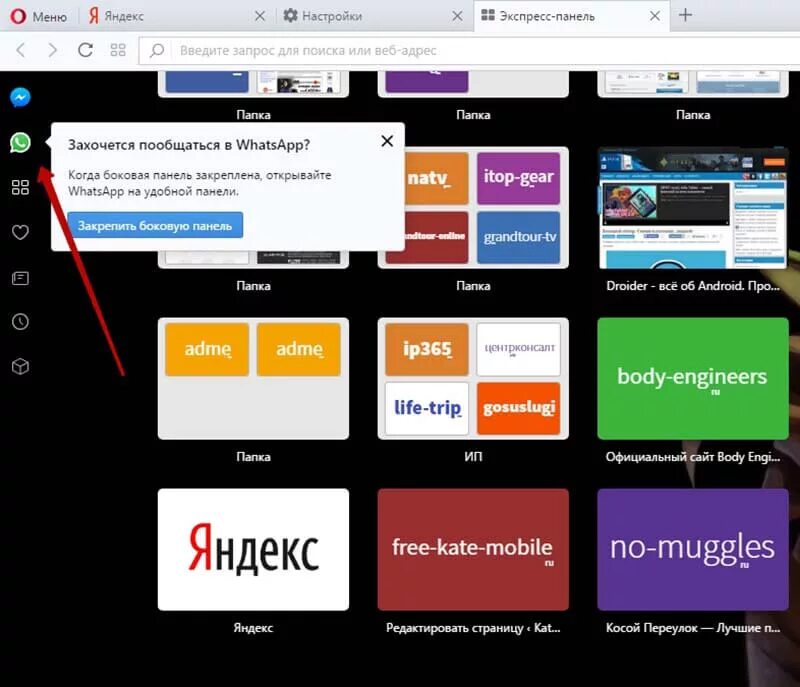Open the free-kate-mobile speed dial
Image resolution: width=800 pixels, height=687 pixels.
coord(473,549)
